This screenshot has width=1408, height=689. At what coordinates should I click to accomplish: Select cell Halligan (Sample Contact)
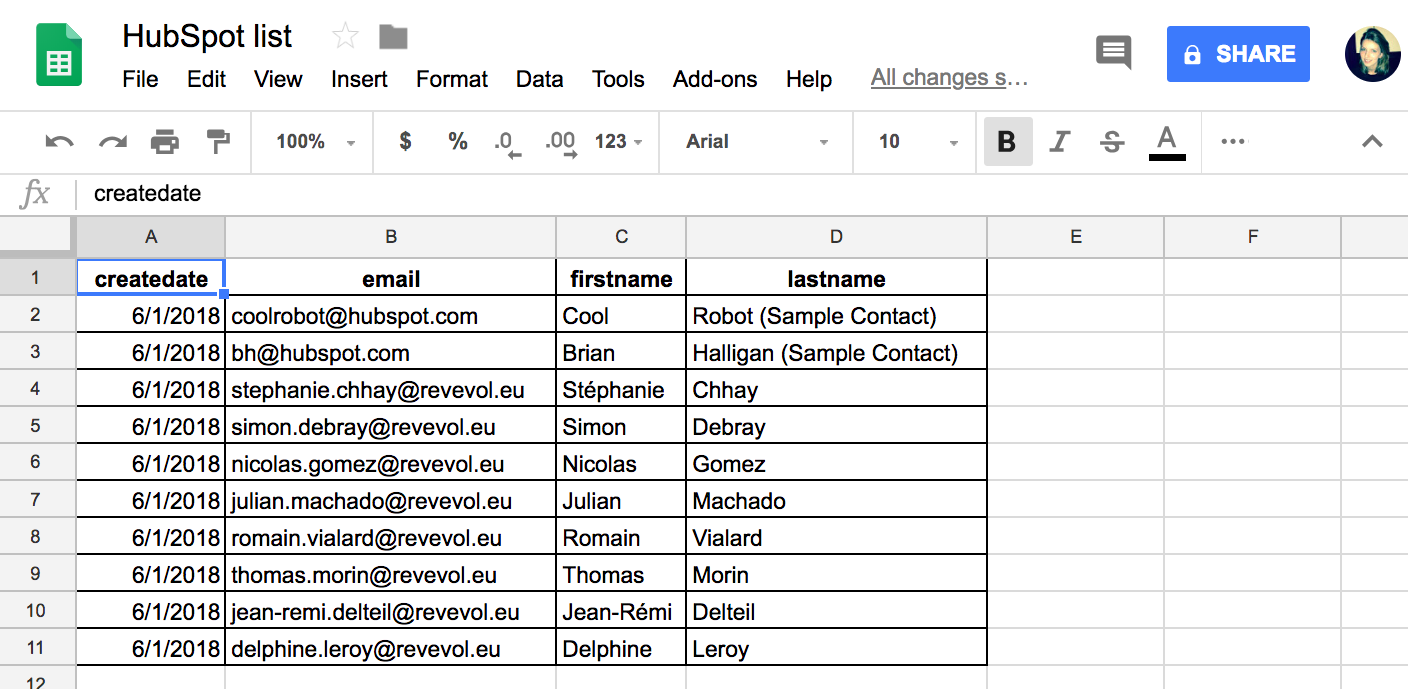click(x=837, y=353)
